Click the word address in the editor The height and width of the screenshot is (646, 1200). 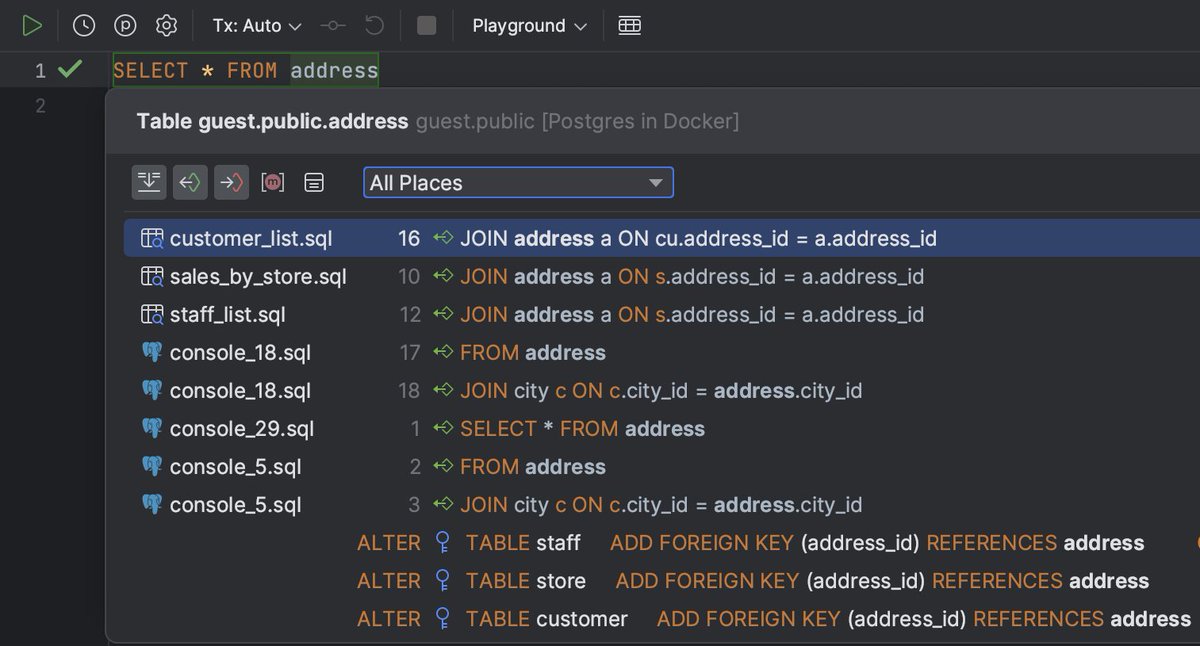(x=334, y=70)
